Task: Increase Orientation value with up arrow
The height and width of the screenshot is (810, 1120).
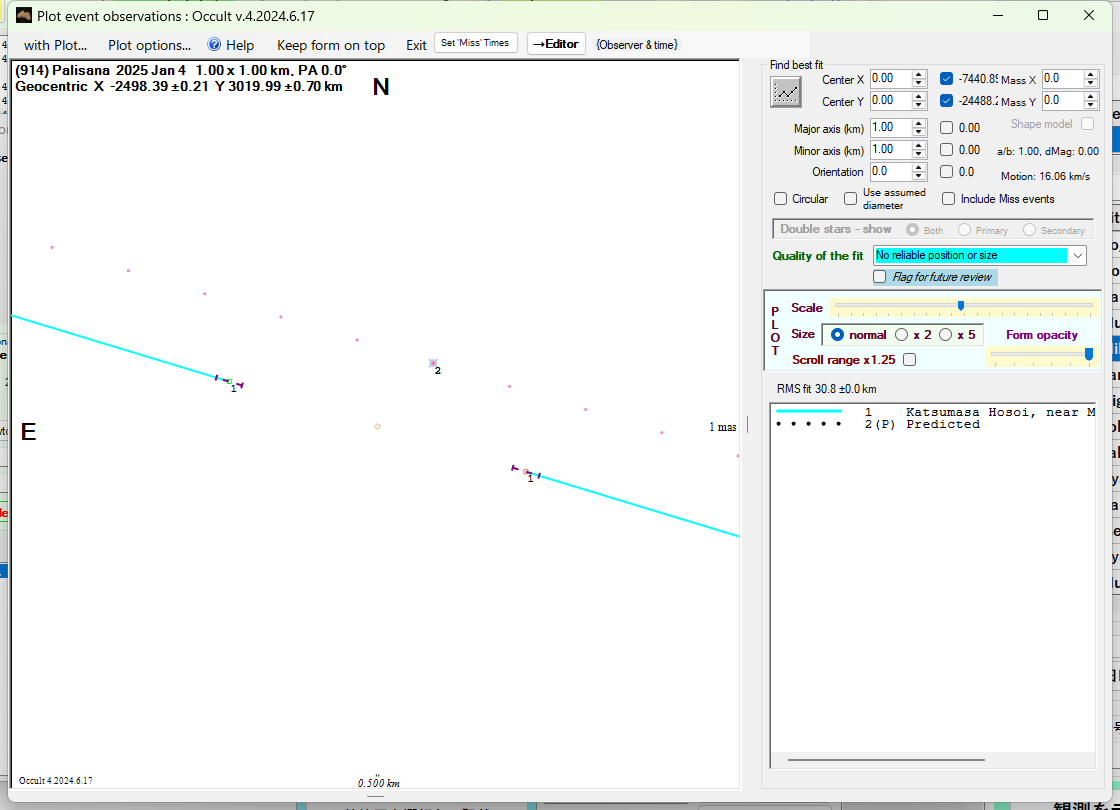Action: (x=918, y=168)
